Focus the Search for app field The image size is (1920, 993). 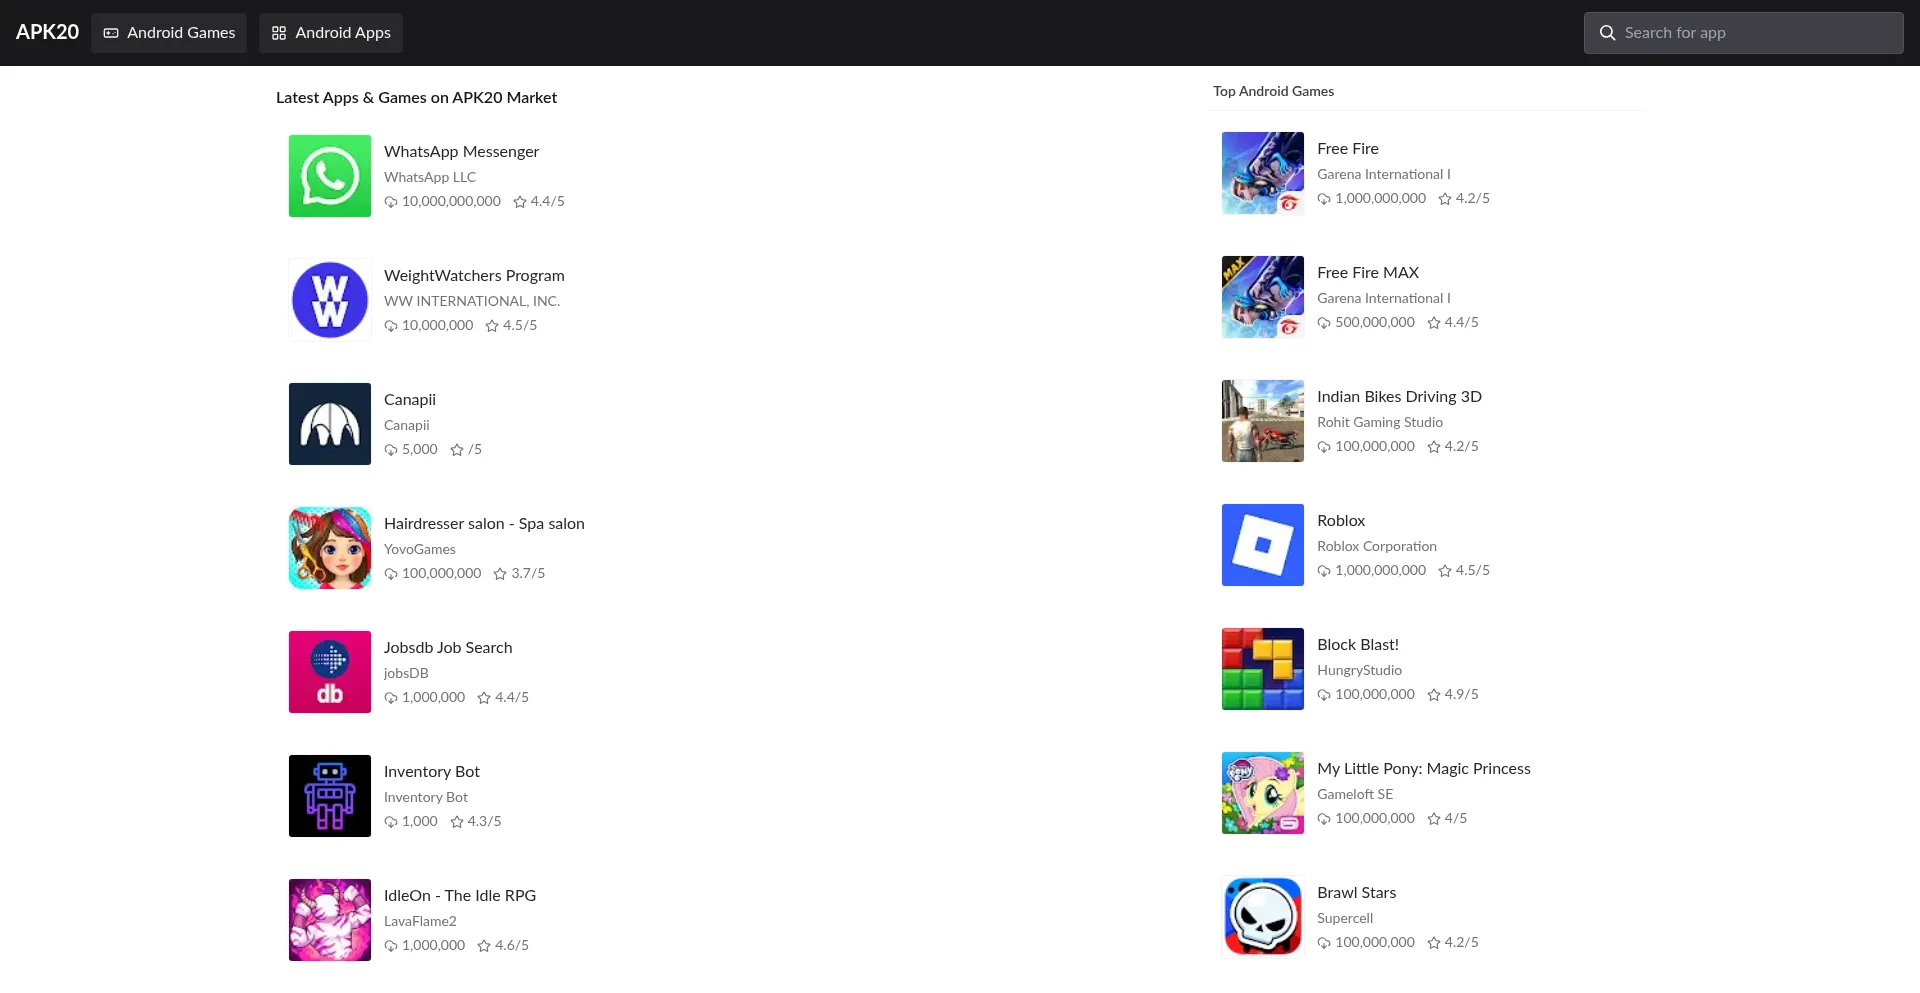1743,33
